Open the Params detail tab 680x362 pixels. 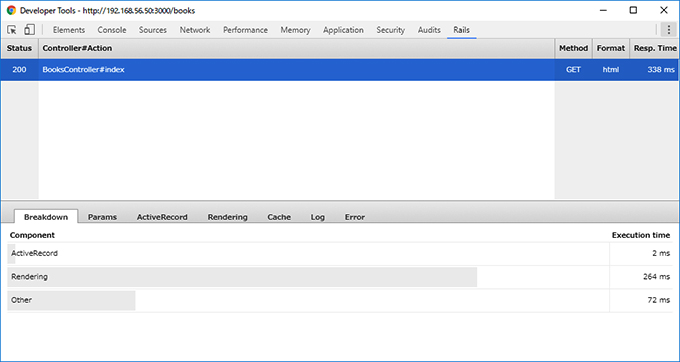click(x=102, y=217)
